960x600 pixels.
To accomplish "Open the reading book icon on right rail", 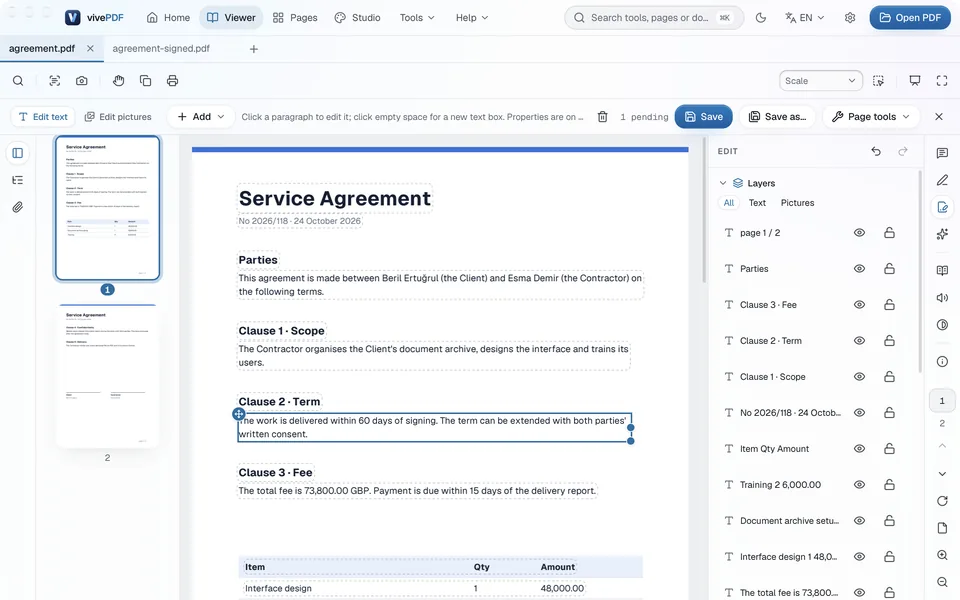I will point(942,271).
